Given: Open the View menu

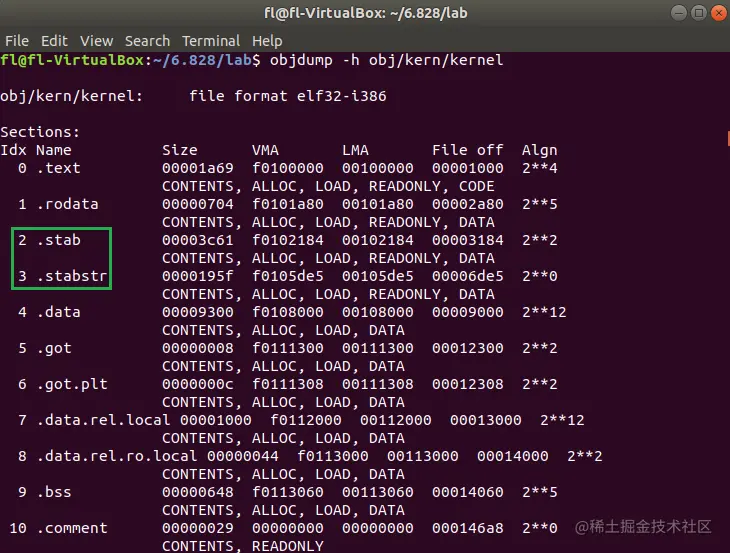Looking at the screenshot, I should pos(96,41).
